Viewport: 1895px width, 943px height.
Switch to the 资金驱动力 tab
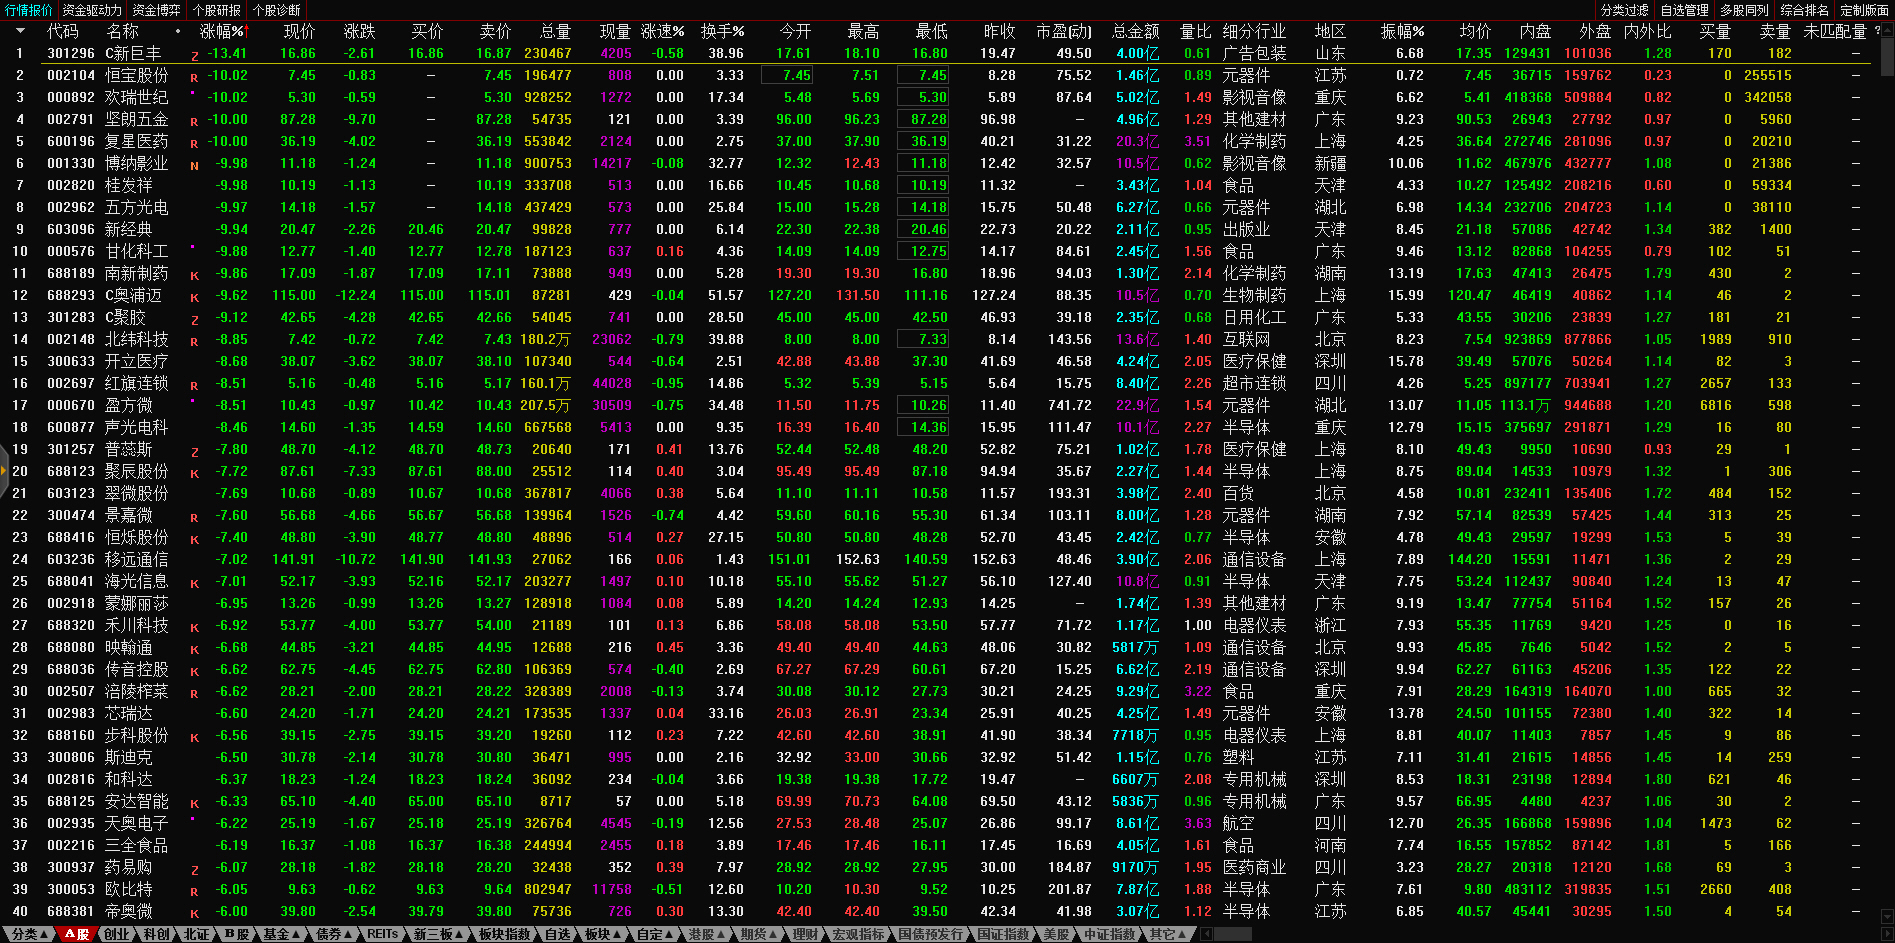coord(92,10)
